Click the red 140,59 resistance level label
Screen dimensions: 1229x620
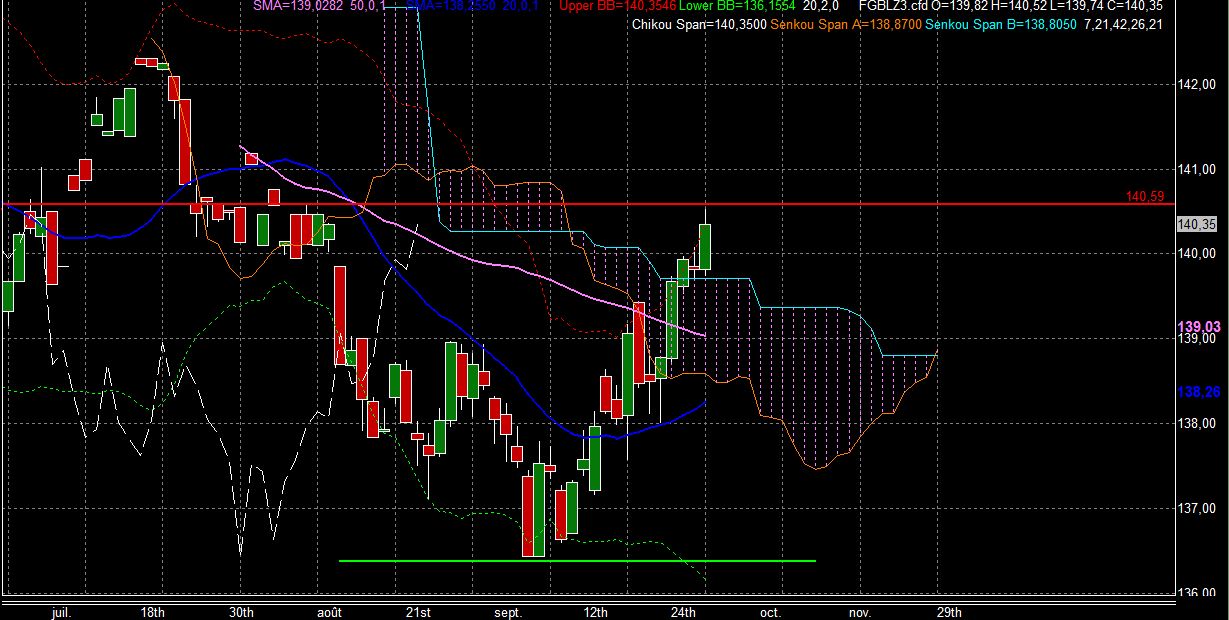(x=1145, y=197)
